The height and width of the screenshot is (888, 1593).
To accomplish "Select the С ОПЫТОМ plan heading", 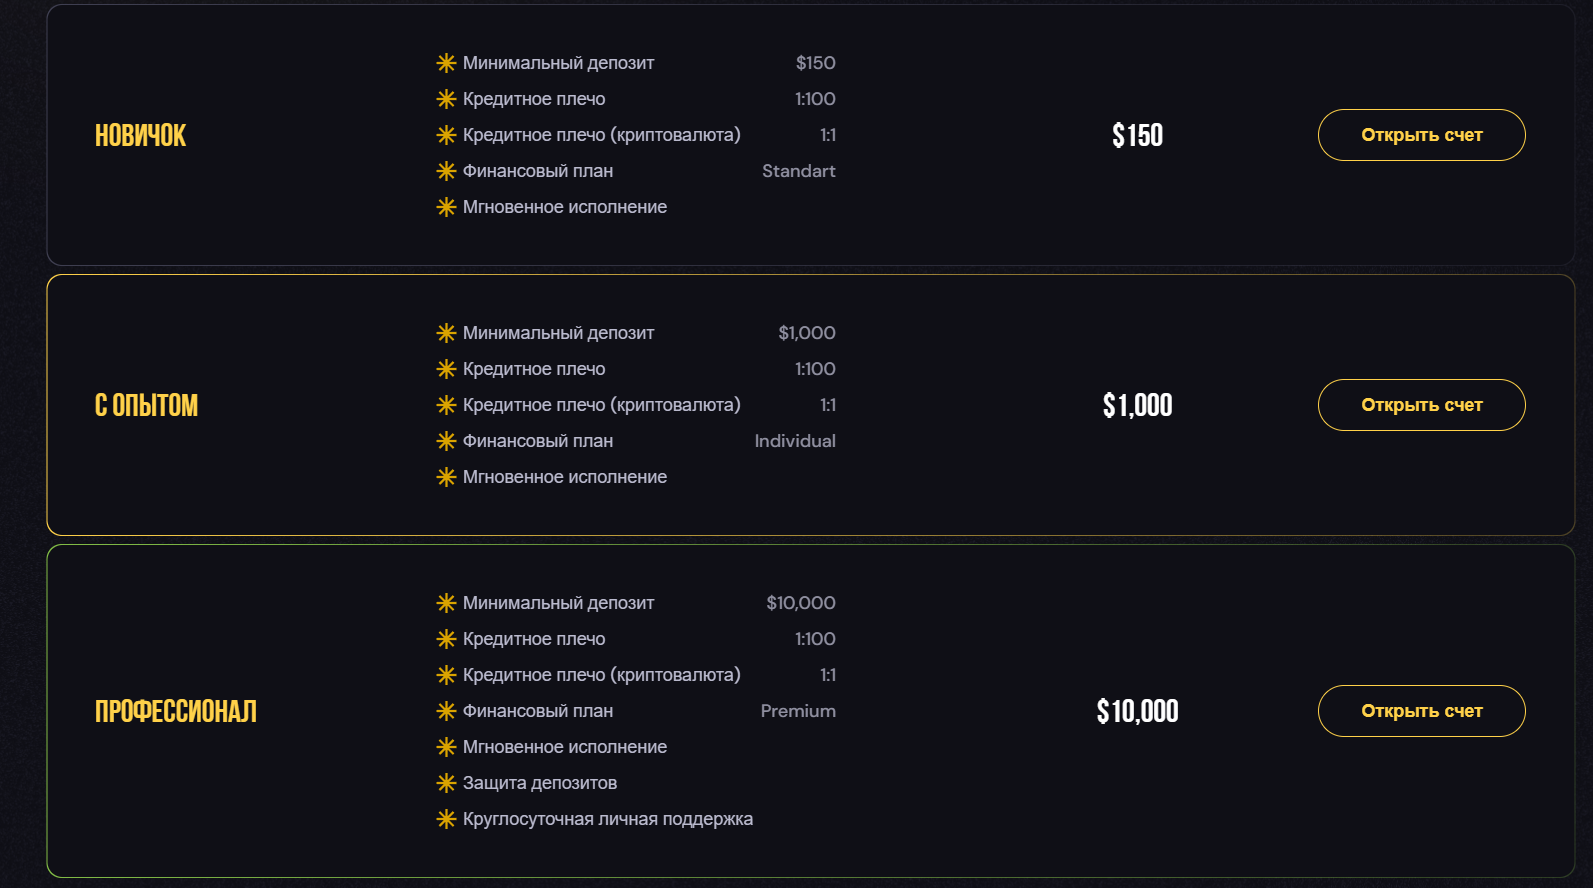I will pyautogui.click(x=146, y=405).
